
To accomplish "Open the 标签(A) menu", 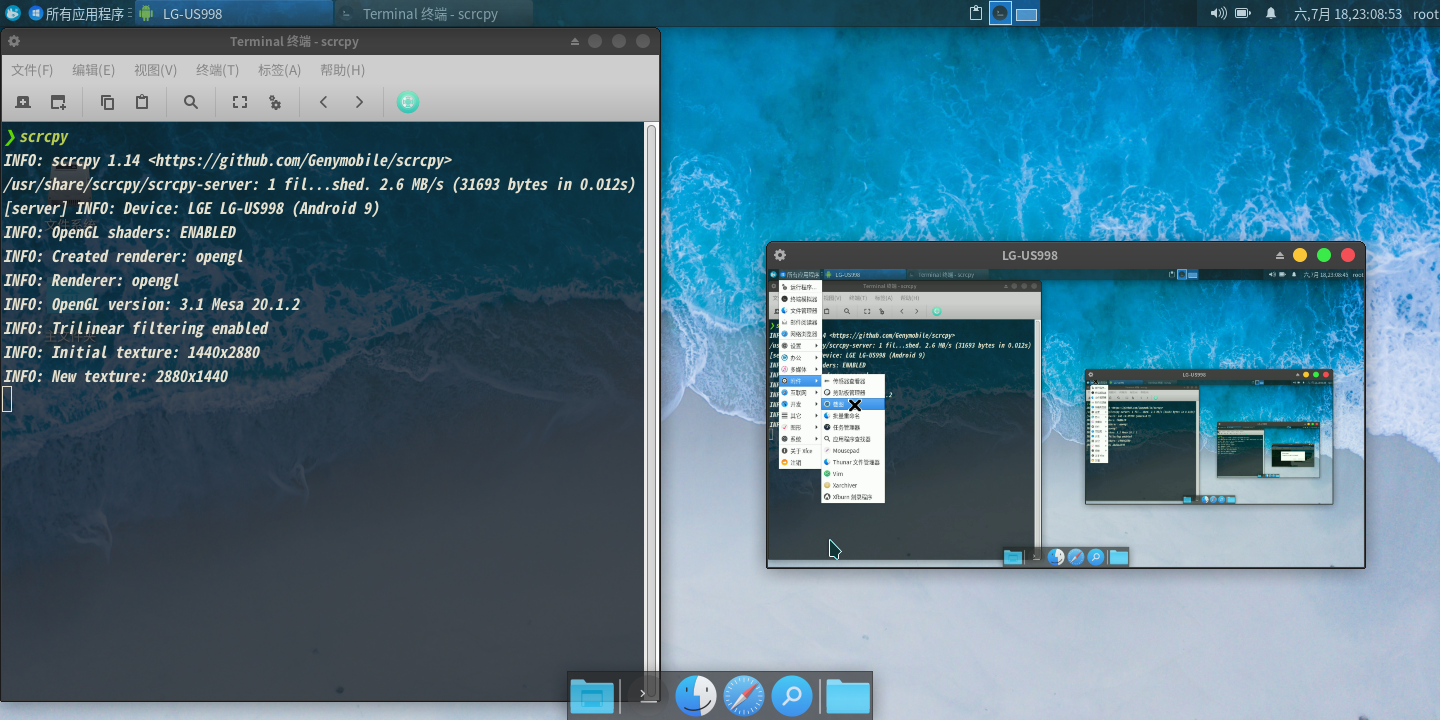I will point(279,70).
